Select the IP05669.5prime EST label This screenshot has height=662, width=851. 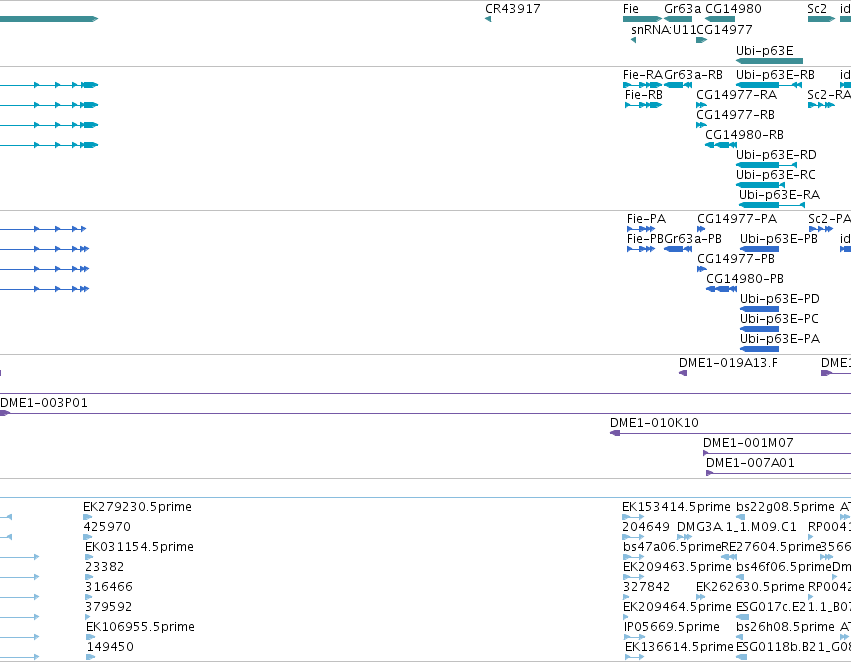pyautogui.click(x=672, y=628)
